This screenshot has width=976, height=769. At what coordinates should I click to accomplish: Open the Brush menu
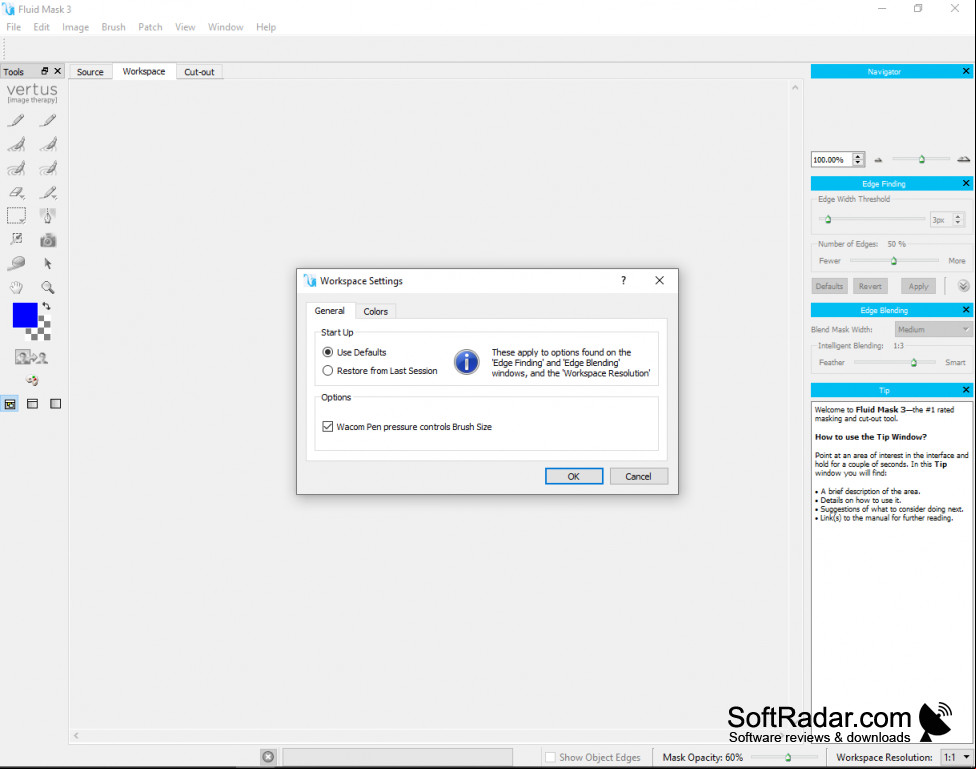coord(113,27)
